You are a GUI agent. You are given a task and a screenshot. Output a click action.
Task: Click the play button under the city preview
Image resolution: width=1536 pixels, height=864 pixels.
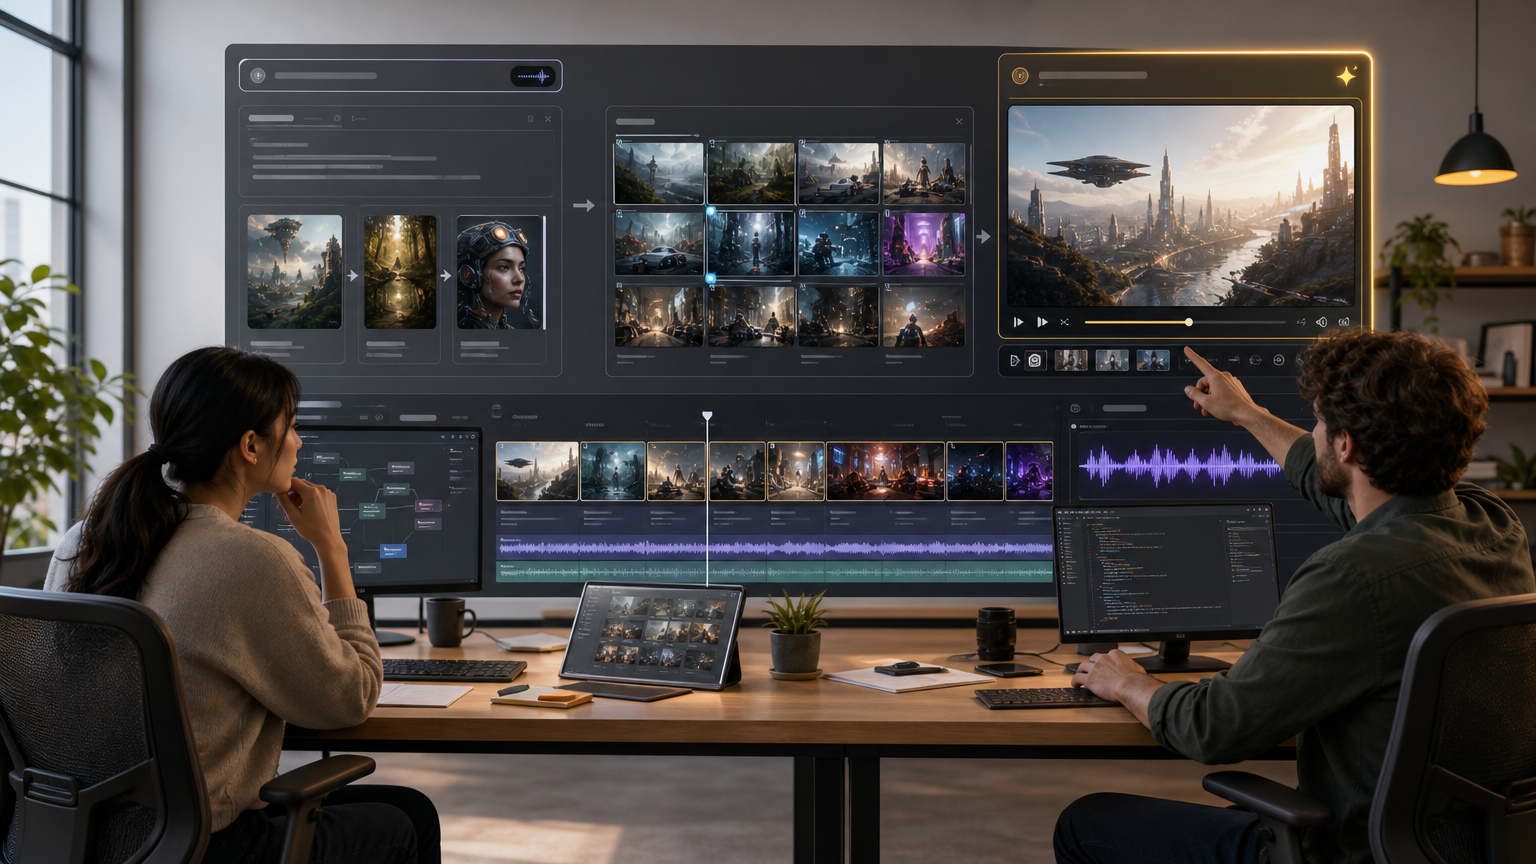tap(1018, 322)
